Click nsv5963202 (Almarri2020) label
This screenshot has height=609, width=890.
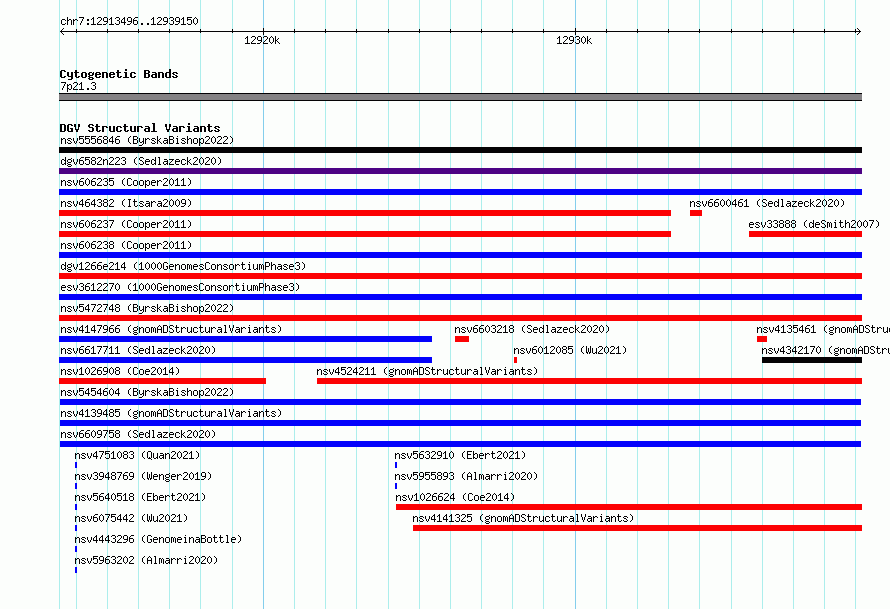146,560
